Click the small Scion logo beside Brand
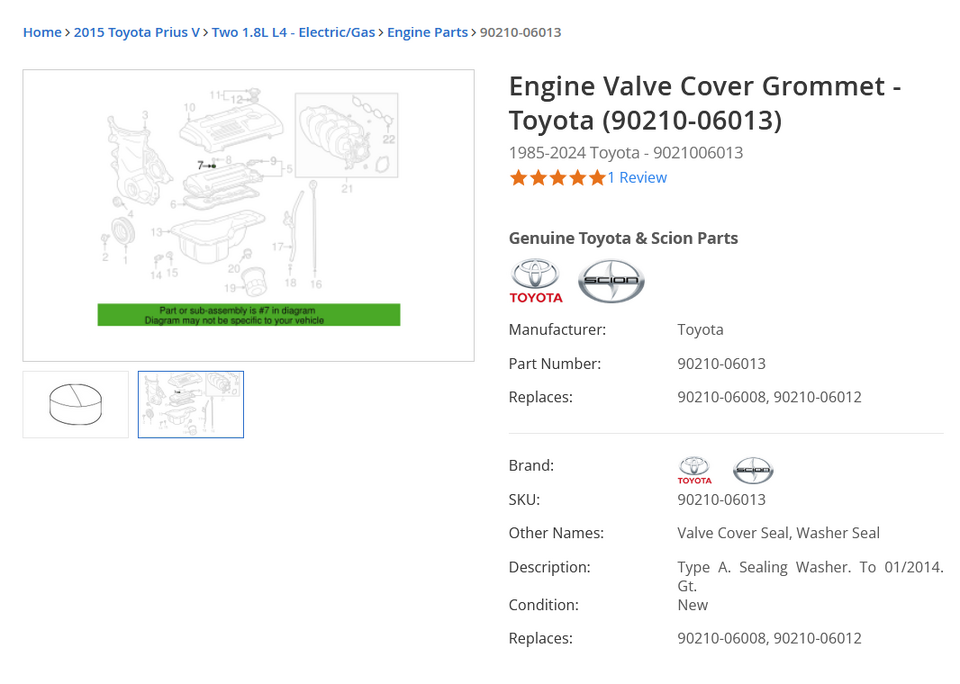 pos(753,470)
